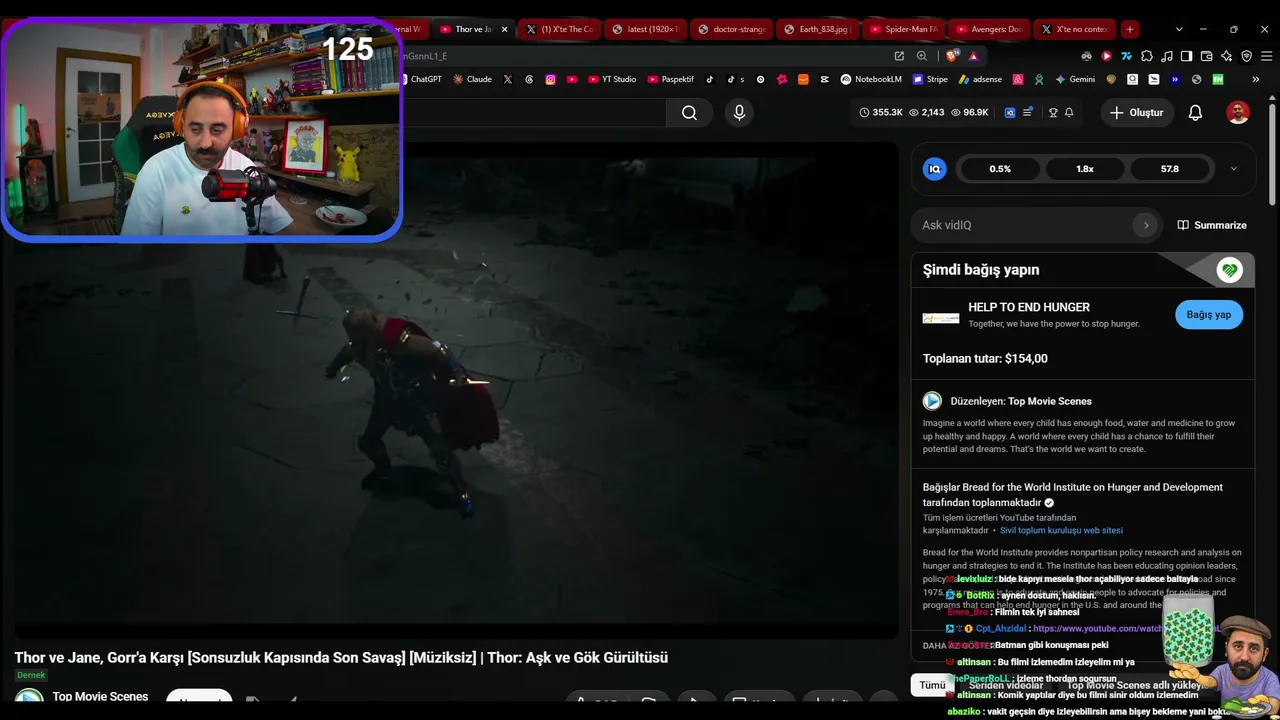
Task: Switch to the latest (1920×1...) tab
Action: point(646,29)
